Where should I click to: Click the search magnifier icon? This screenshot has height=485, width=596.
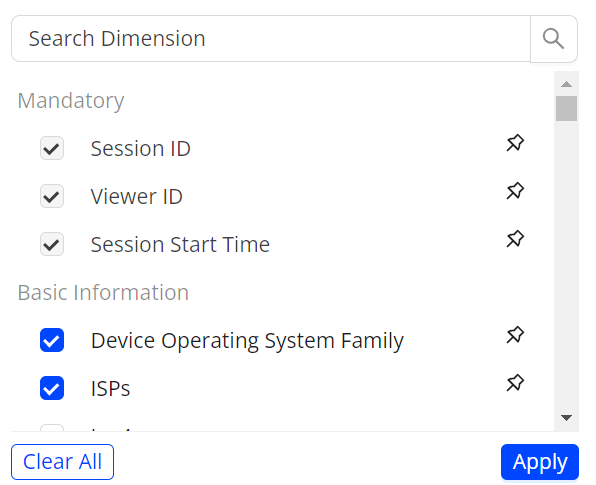(x=553, y=39)
